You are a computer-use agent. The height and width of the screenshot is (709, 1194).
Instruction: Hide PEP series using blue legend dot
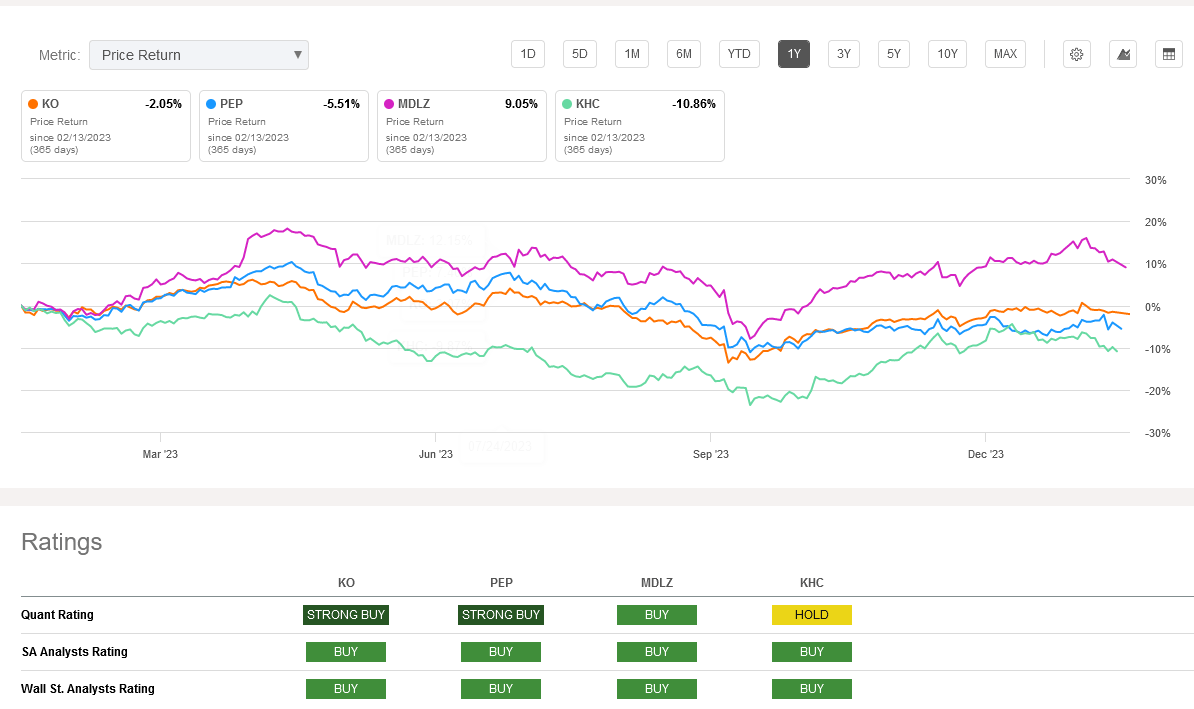(x=209, y=103)
